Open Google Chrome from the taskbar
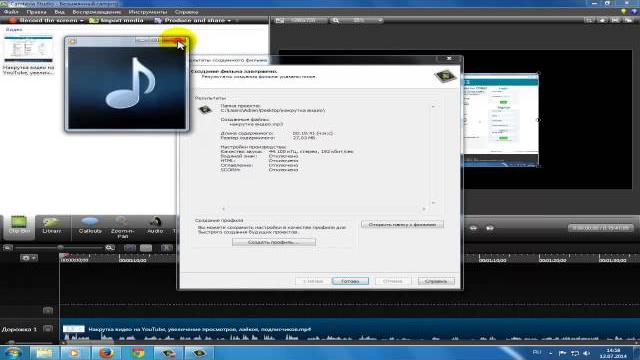 138,353
